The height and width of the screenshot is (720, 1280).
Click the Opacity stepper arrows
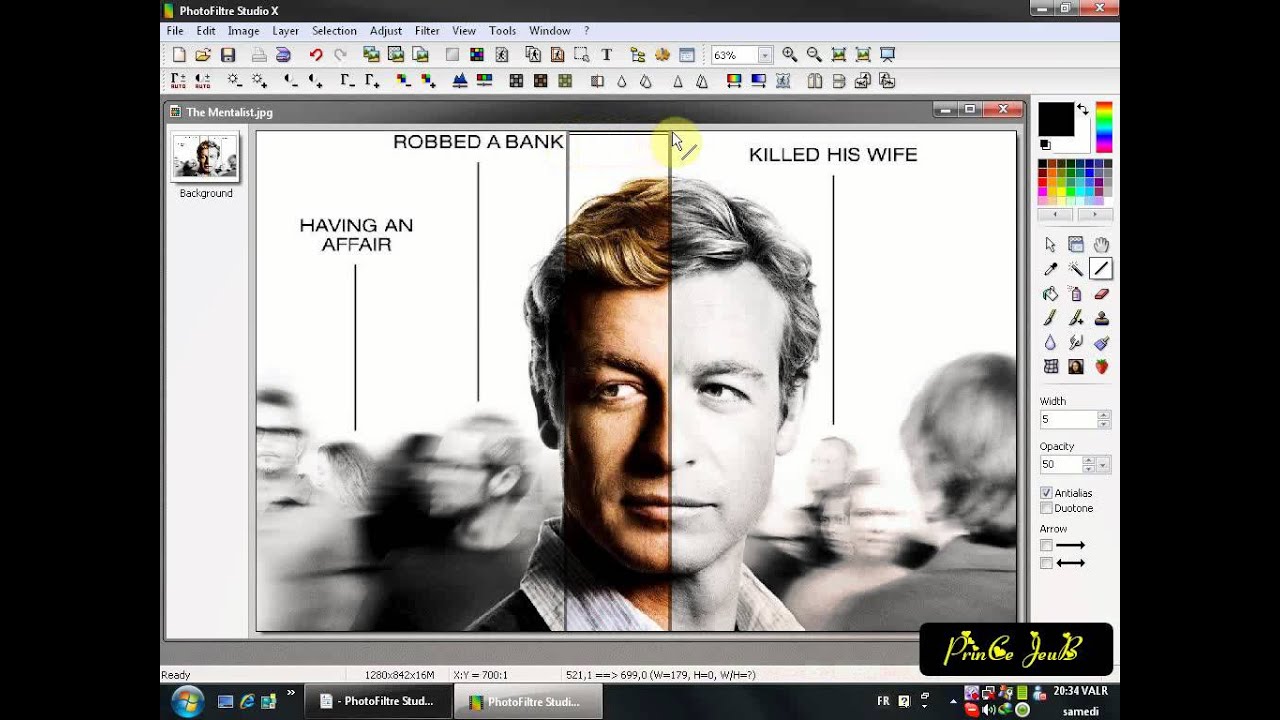[x=1089, y=465]
